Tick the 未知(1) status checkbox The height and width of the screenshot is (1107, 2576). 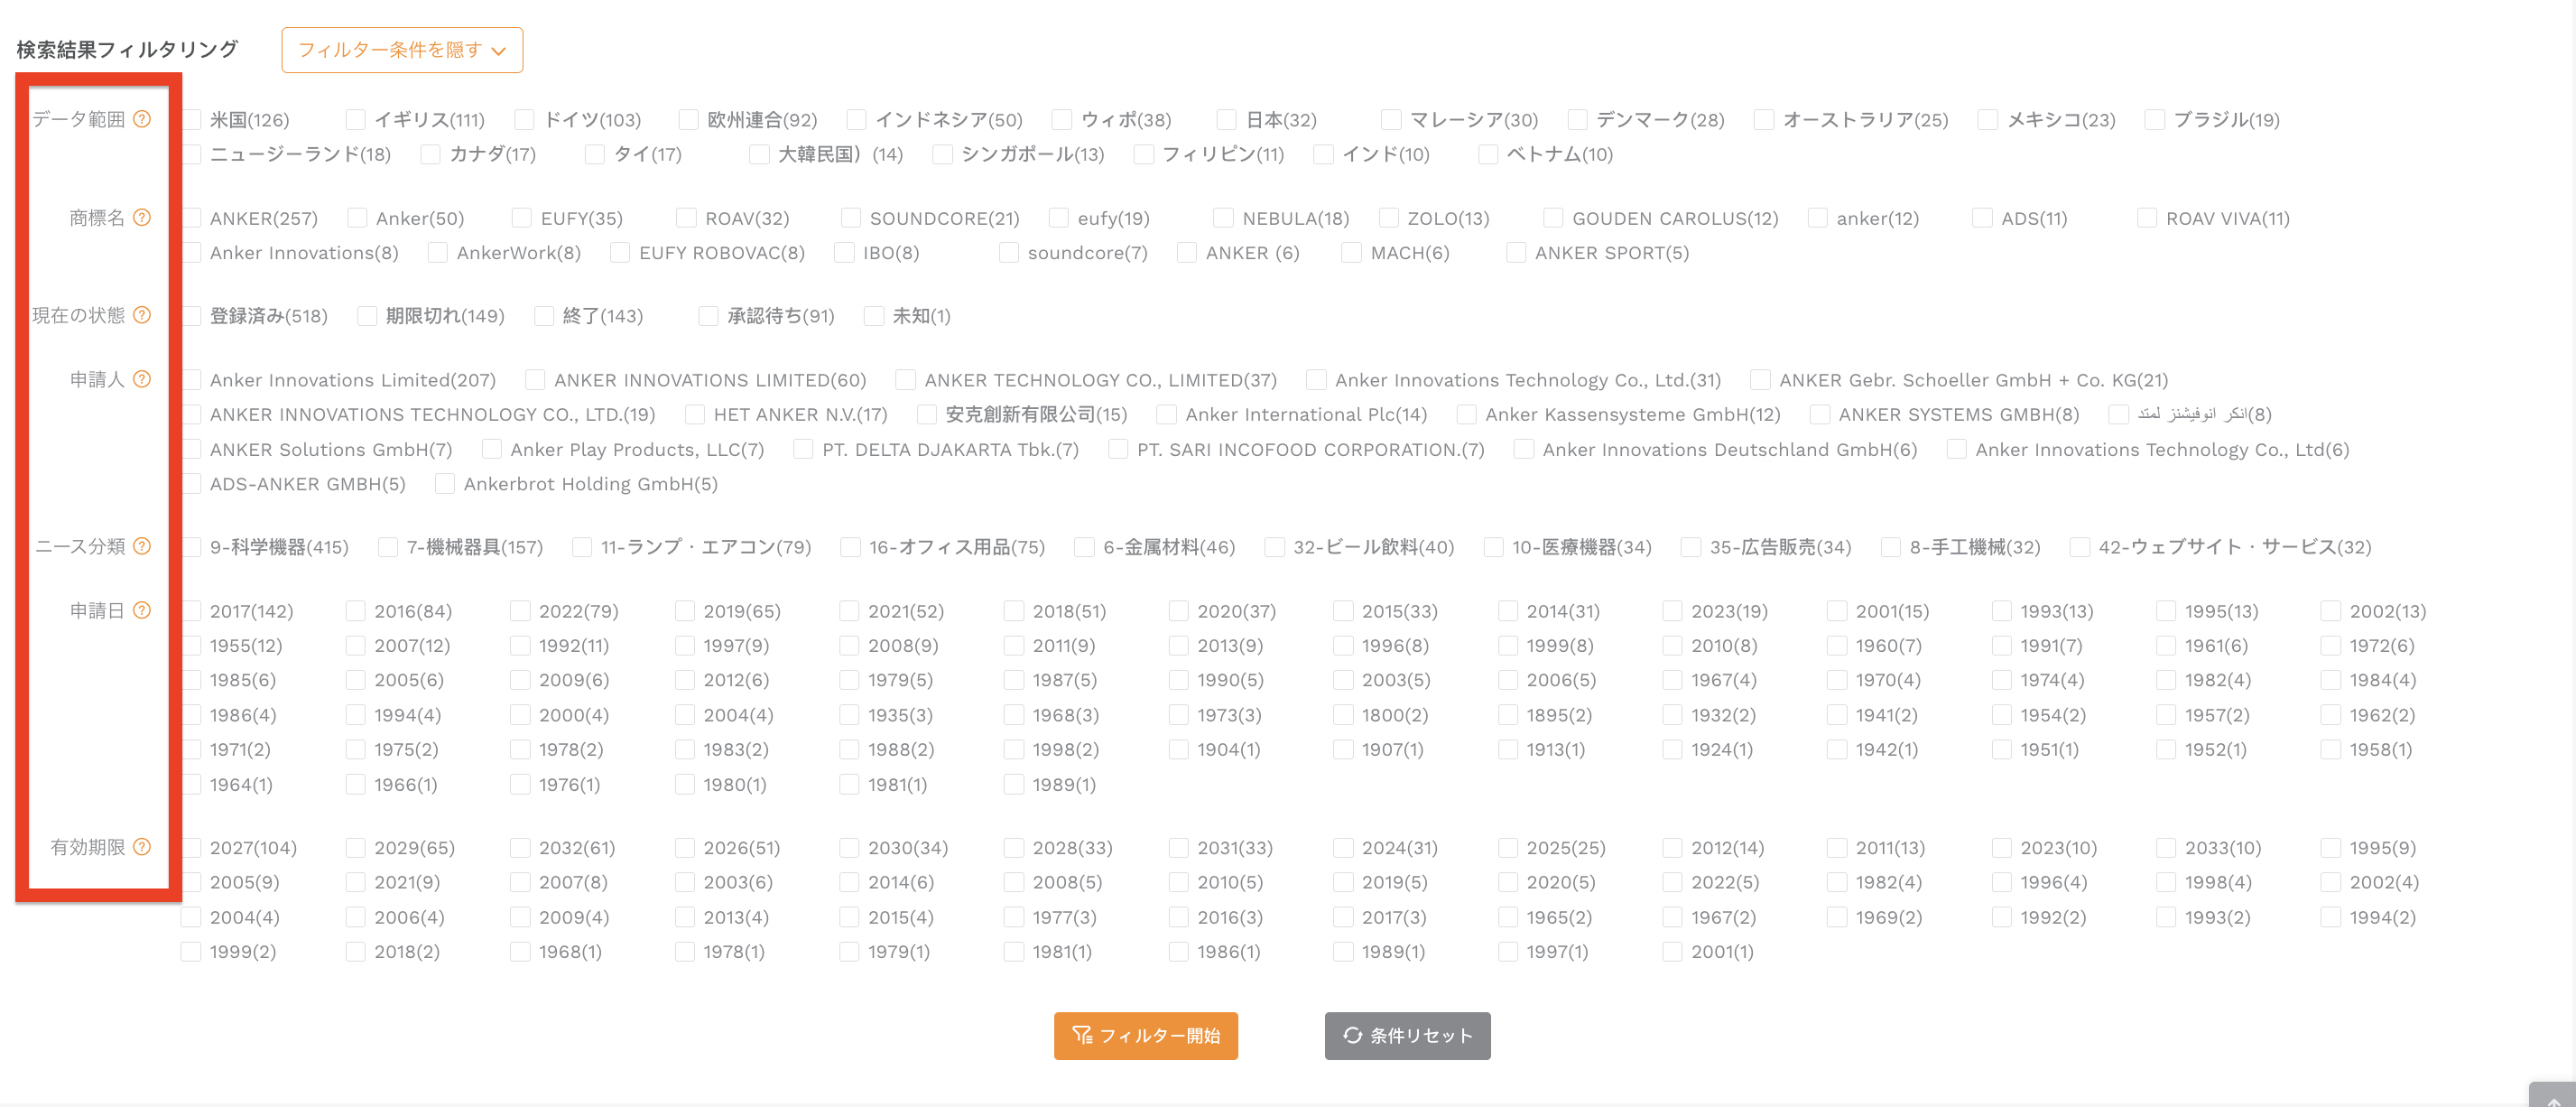click(874, 316)
